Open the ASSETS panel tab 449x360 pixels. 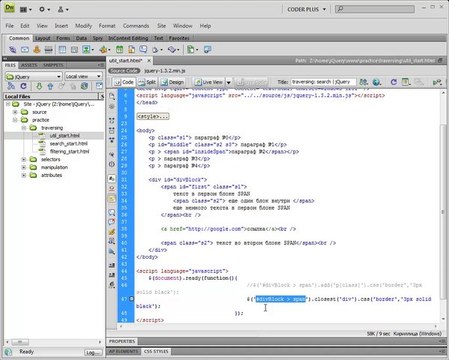pos(29,65)
